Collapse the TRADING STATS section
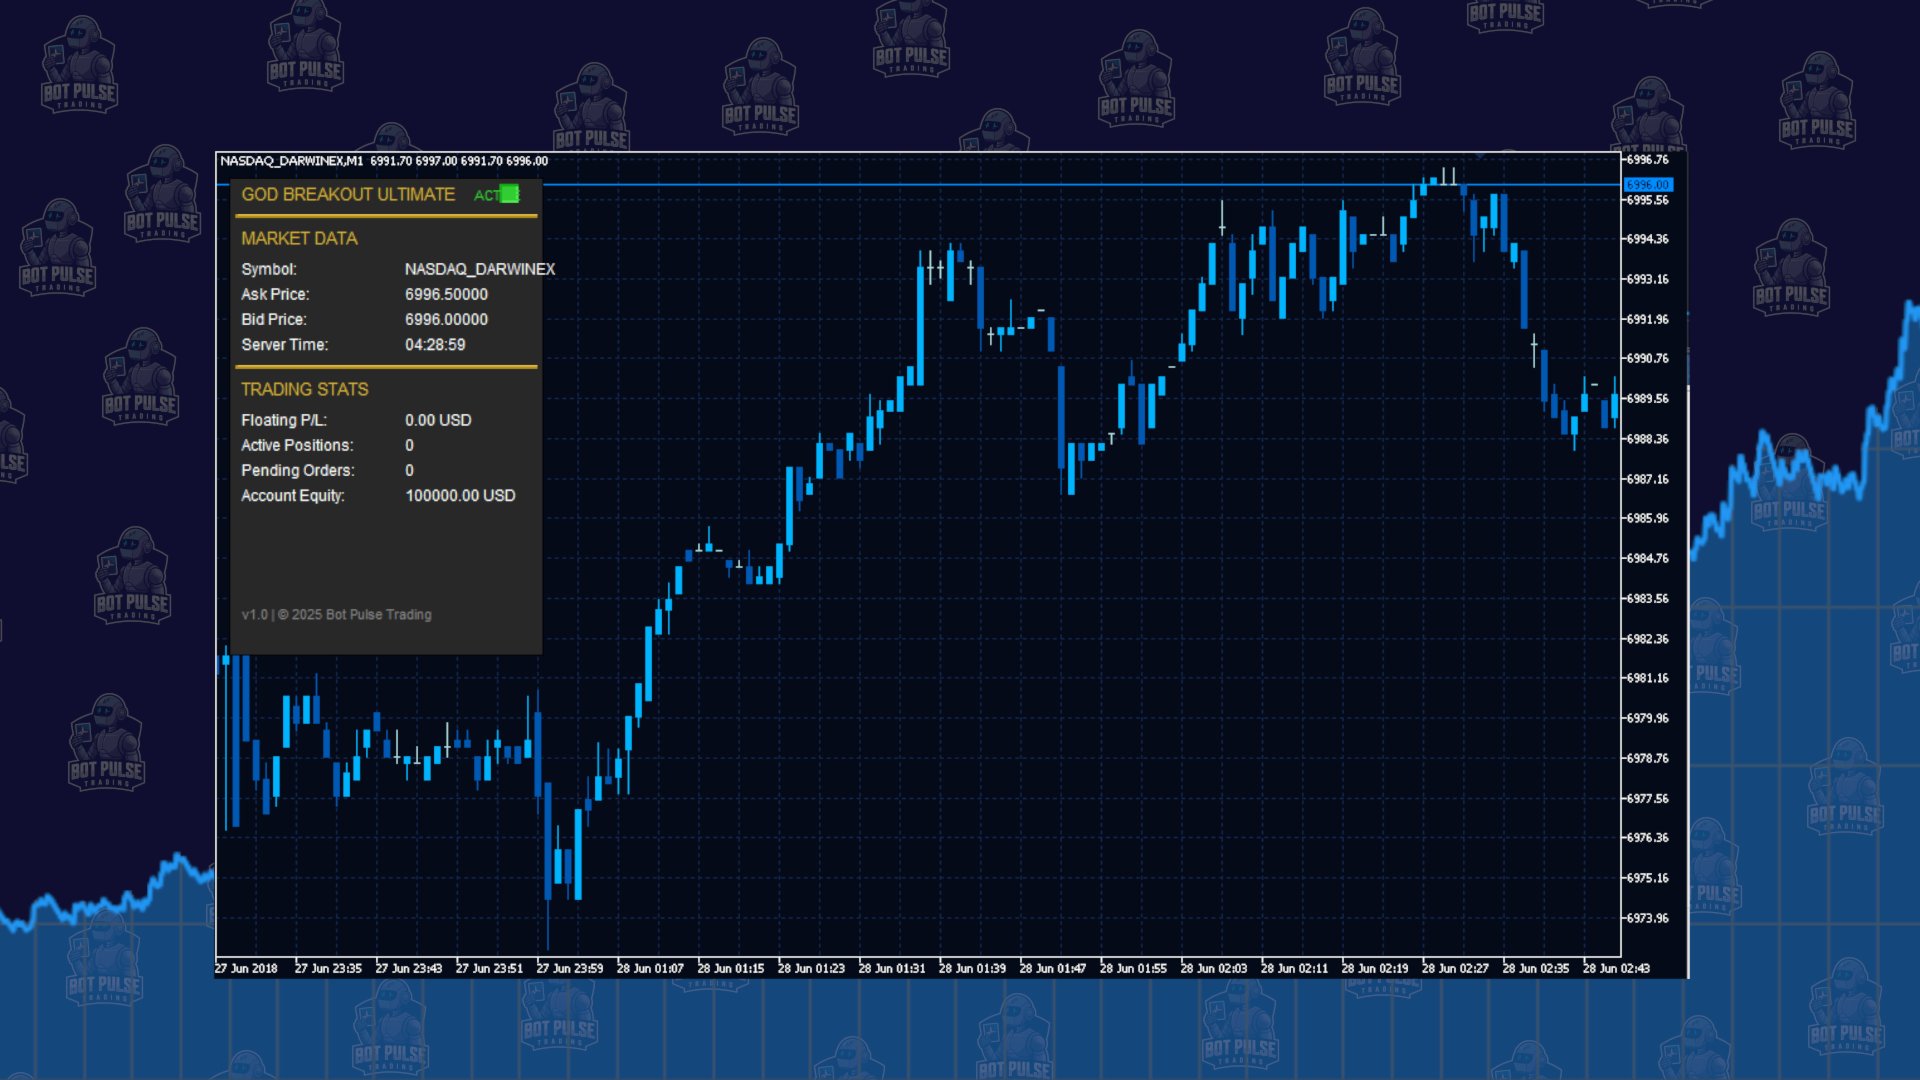This screenshot has width=1920, height=1080. [x=304, y=389]
